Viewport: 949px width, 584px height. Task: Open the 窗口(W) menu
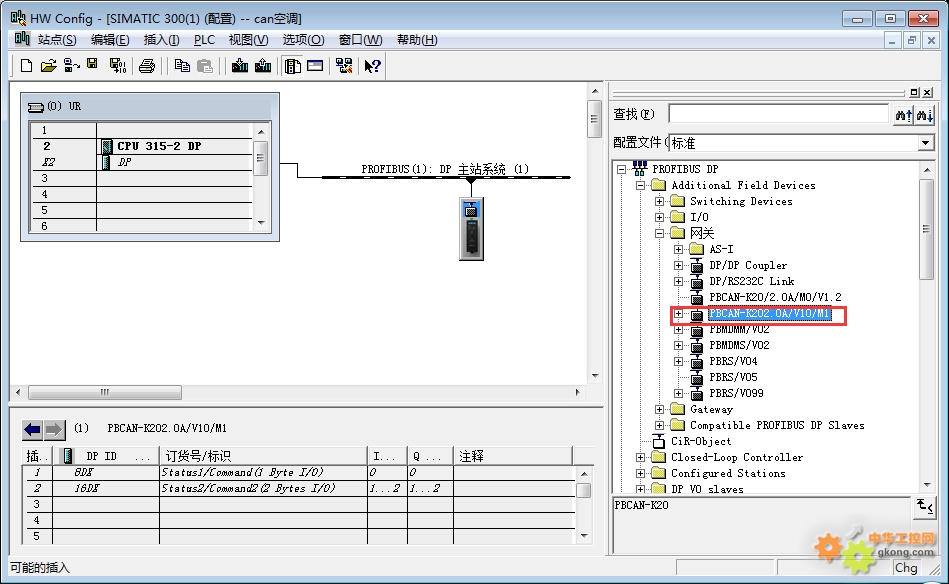pos(360,40)
